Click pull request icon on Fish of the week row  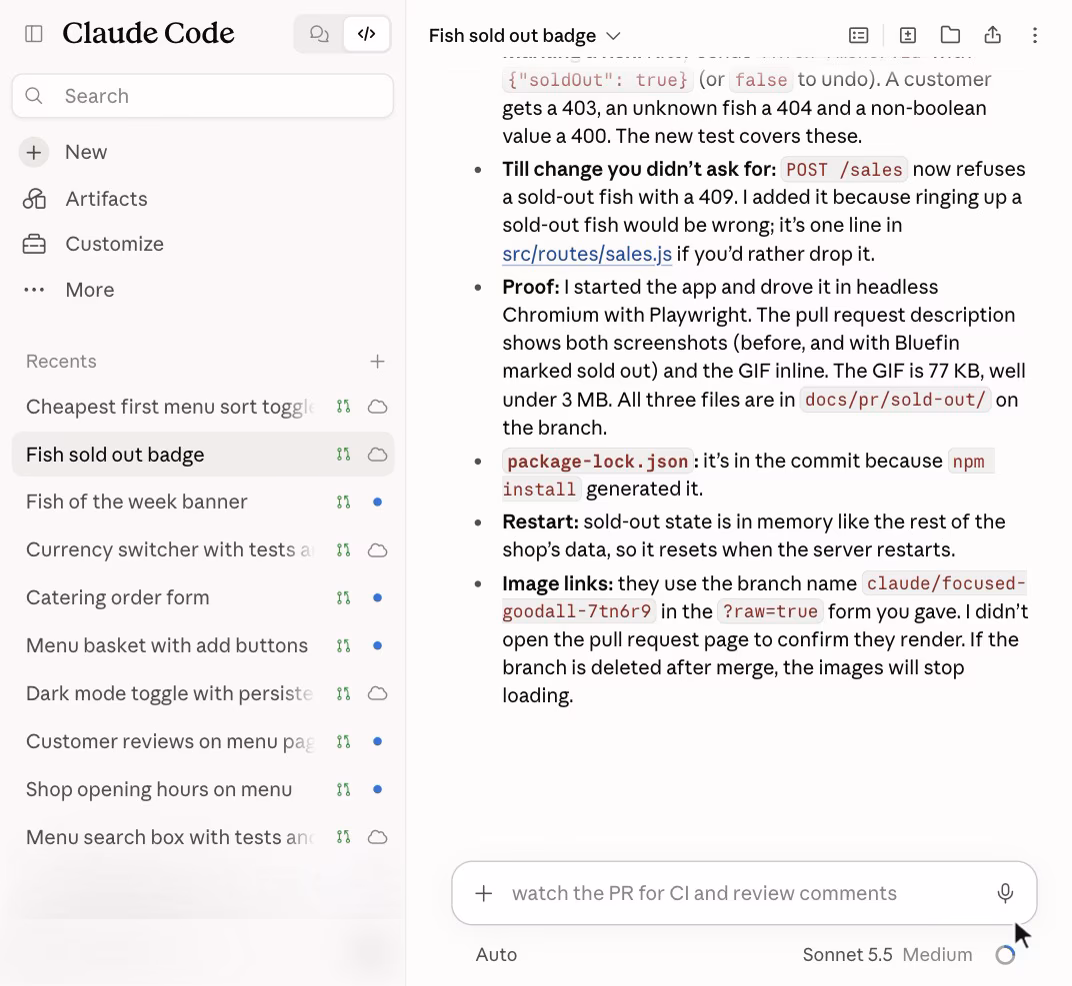pos(343,502)
